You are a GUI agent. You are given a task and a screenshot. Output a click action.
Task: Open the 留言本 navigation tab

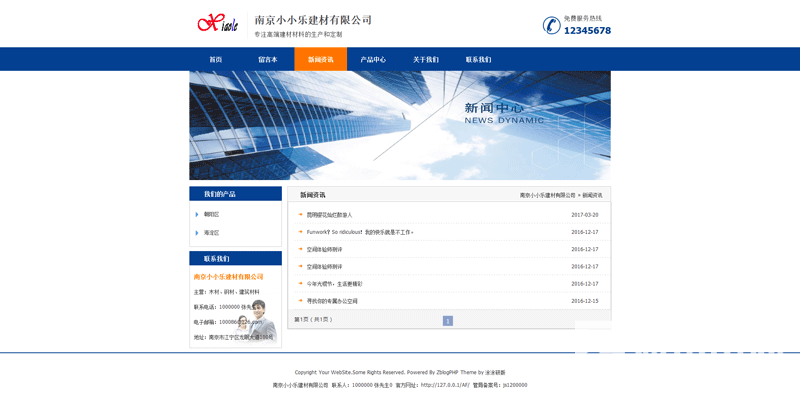coord(268,59)
